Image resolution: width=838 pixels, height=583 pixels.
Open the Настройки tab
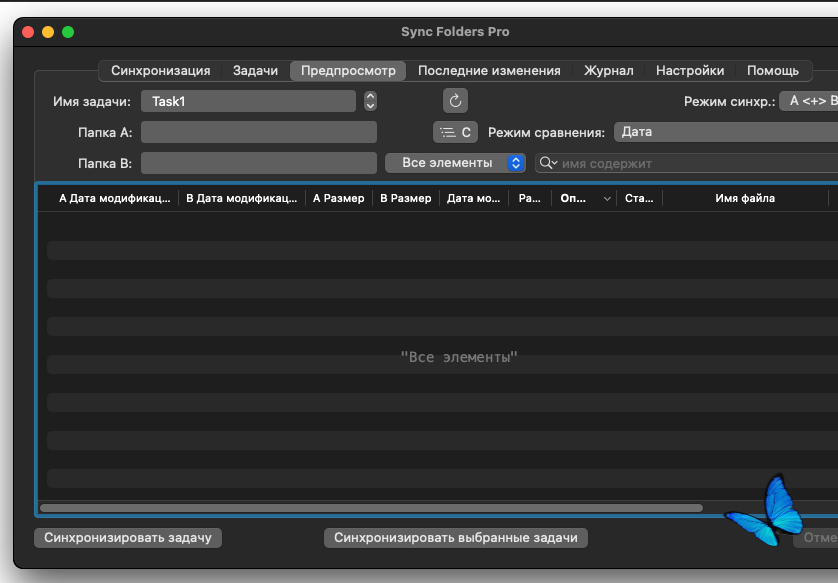(689, 71)
